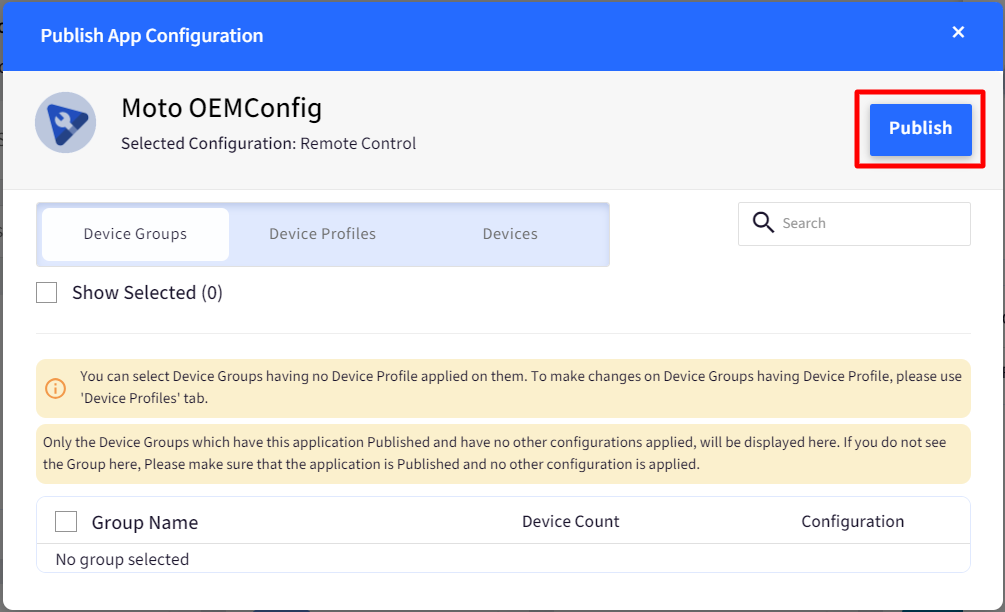The image size is (1005, 612).
Task: Click into the Search field
Action: pyautogui.click(x=854, y=224)
